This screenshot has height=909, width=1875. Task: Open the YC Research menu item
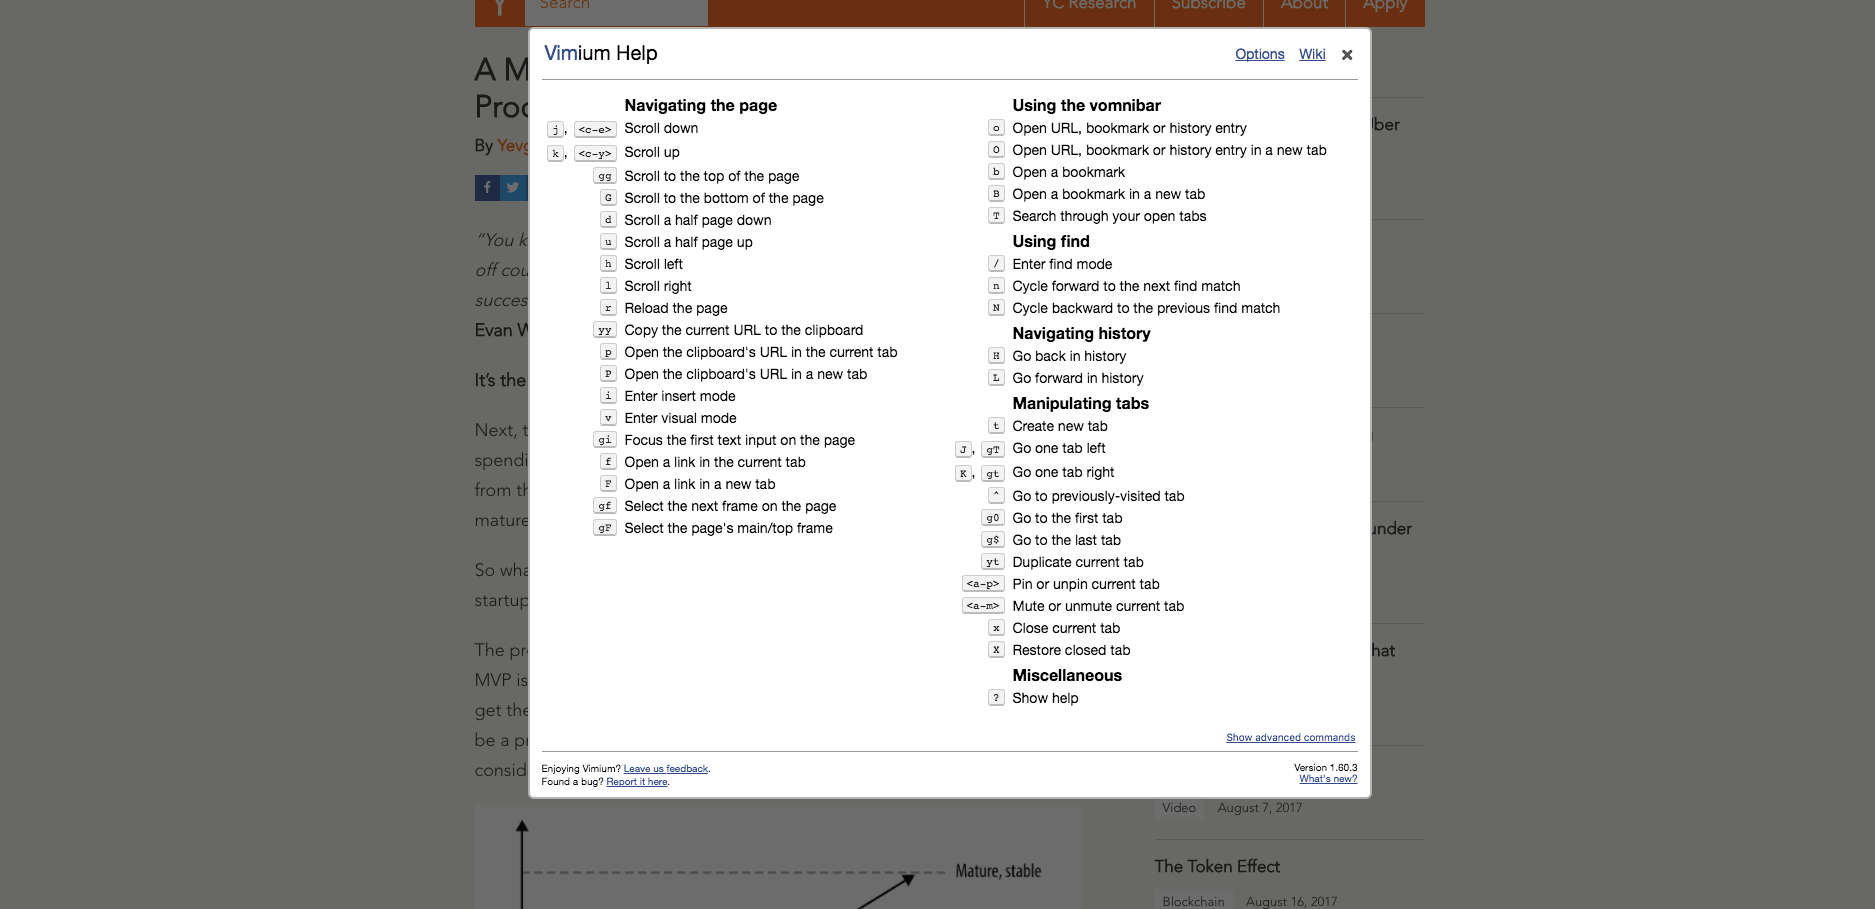(x=1089, y=8)
